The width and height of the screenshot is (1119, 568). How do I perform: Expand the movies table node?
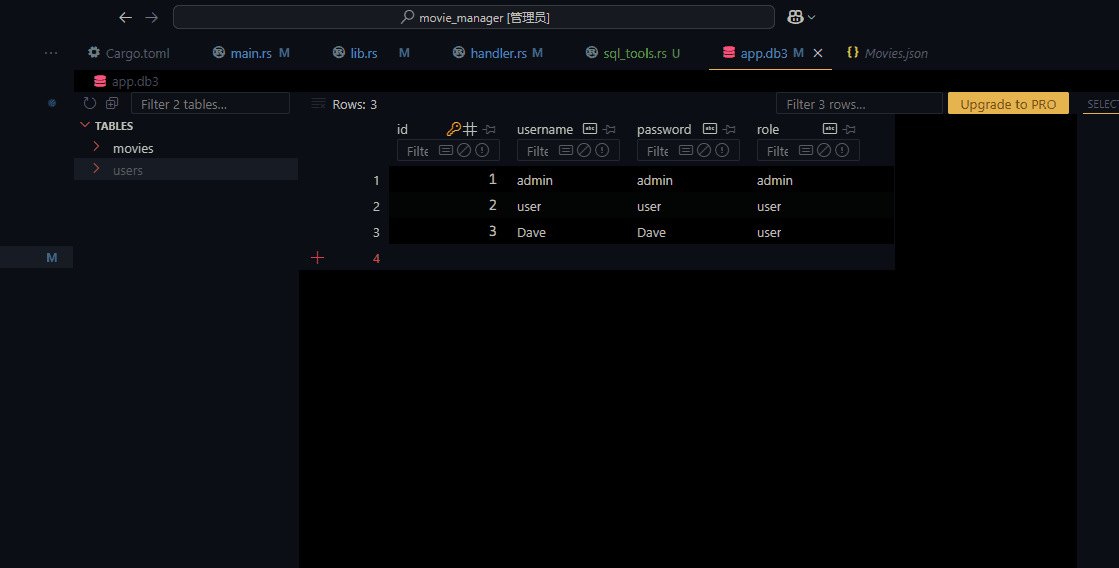[x=97, y=148]
